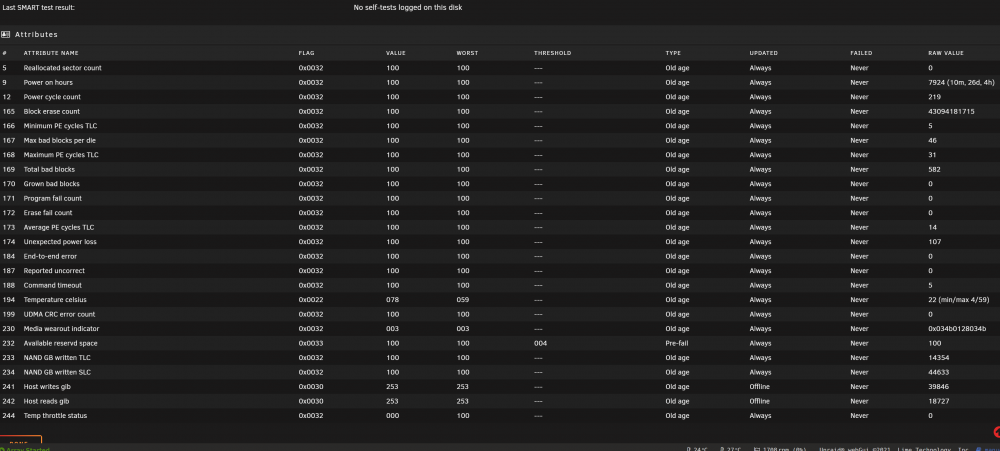Click the Reallocated sector count row
Image resolution: width=1000 pixels, height=451 pixels.
pyautogui.click(x=500, y=68)
